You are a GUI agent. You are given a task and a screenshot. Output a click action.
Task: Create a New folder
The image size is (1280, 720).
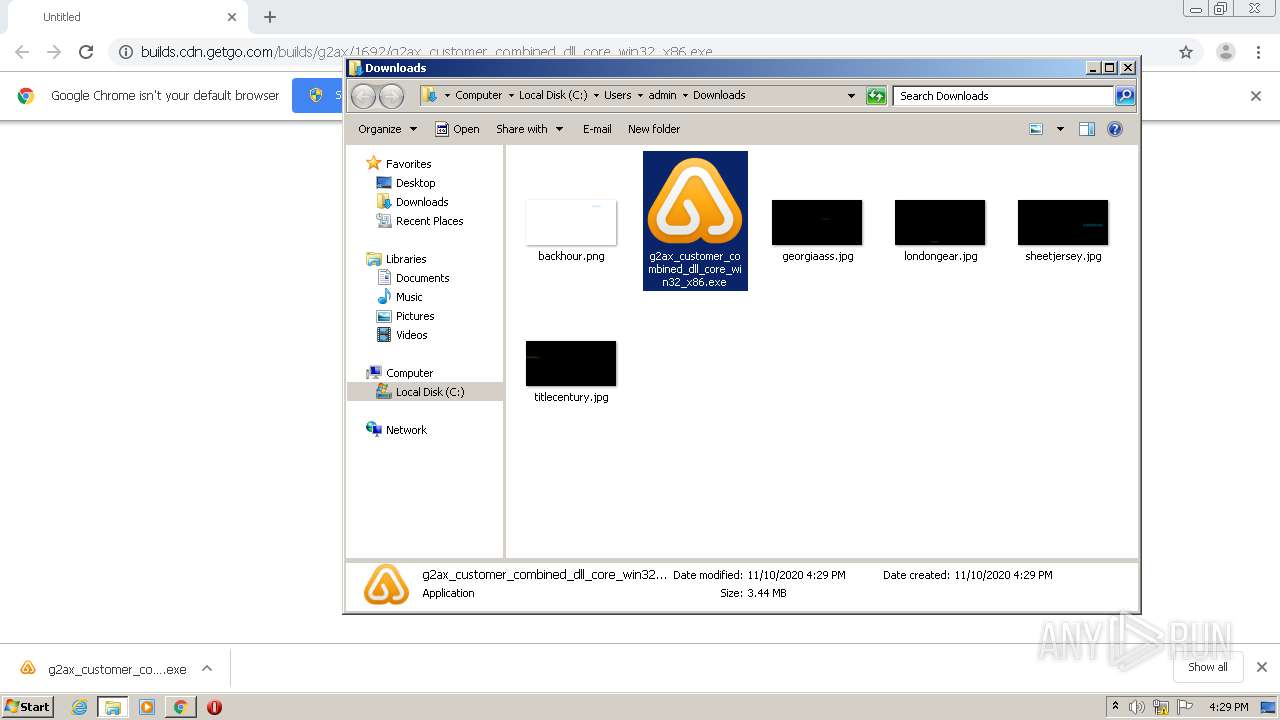[654, 129]
